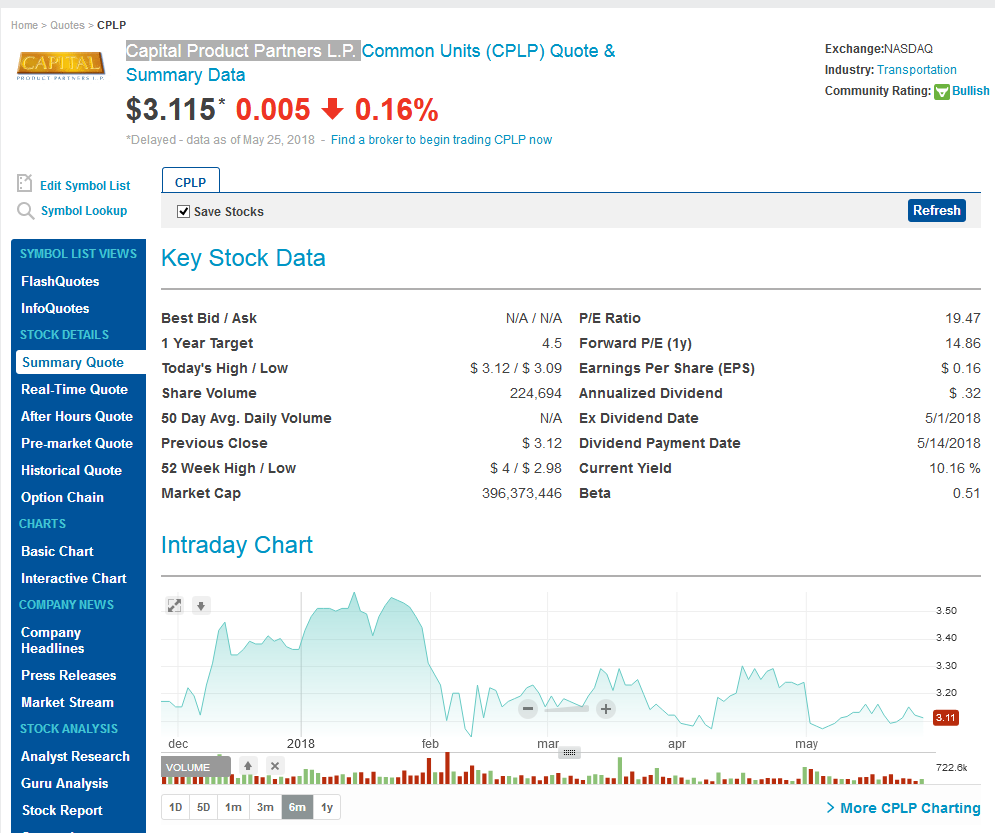Open Guru Analysis in sidebar
The image size is (995, 833).
coord(64,784)
